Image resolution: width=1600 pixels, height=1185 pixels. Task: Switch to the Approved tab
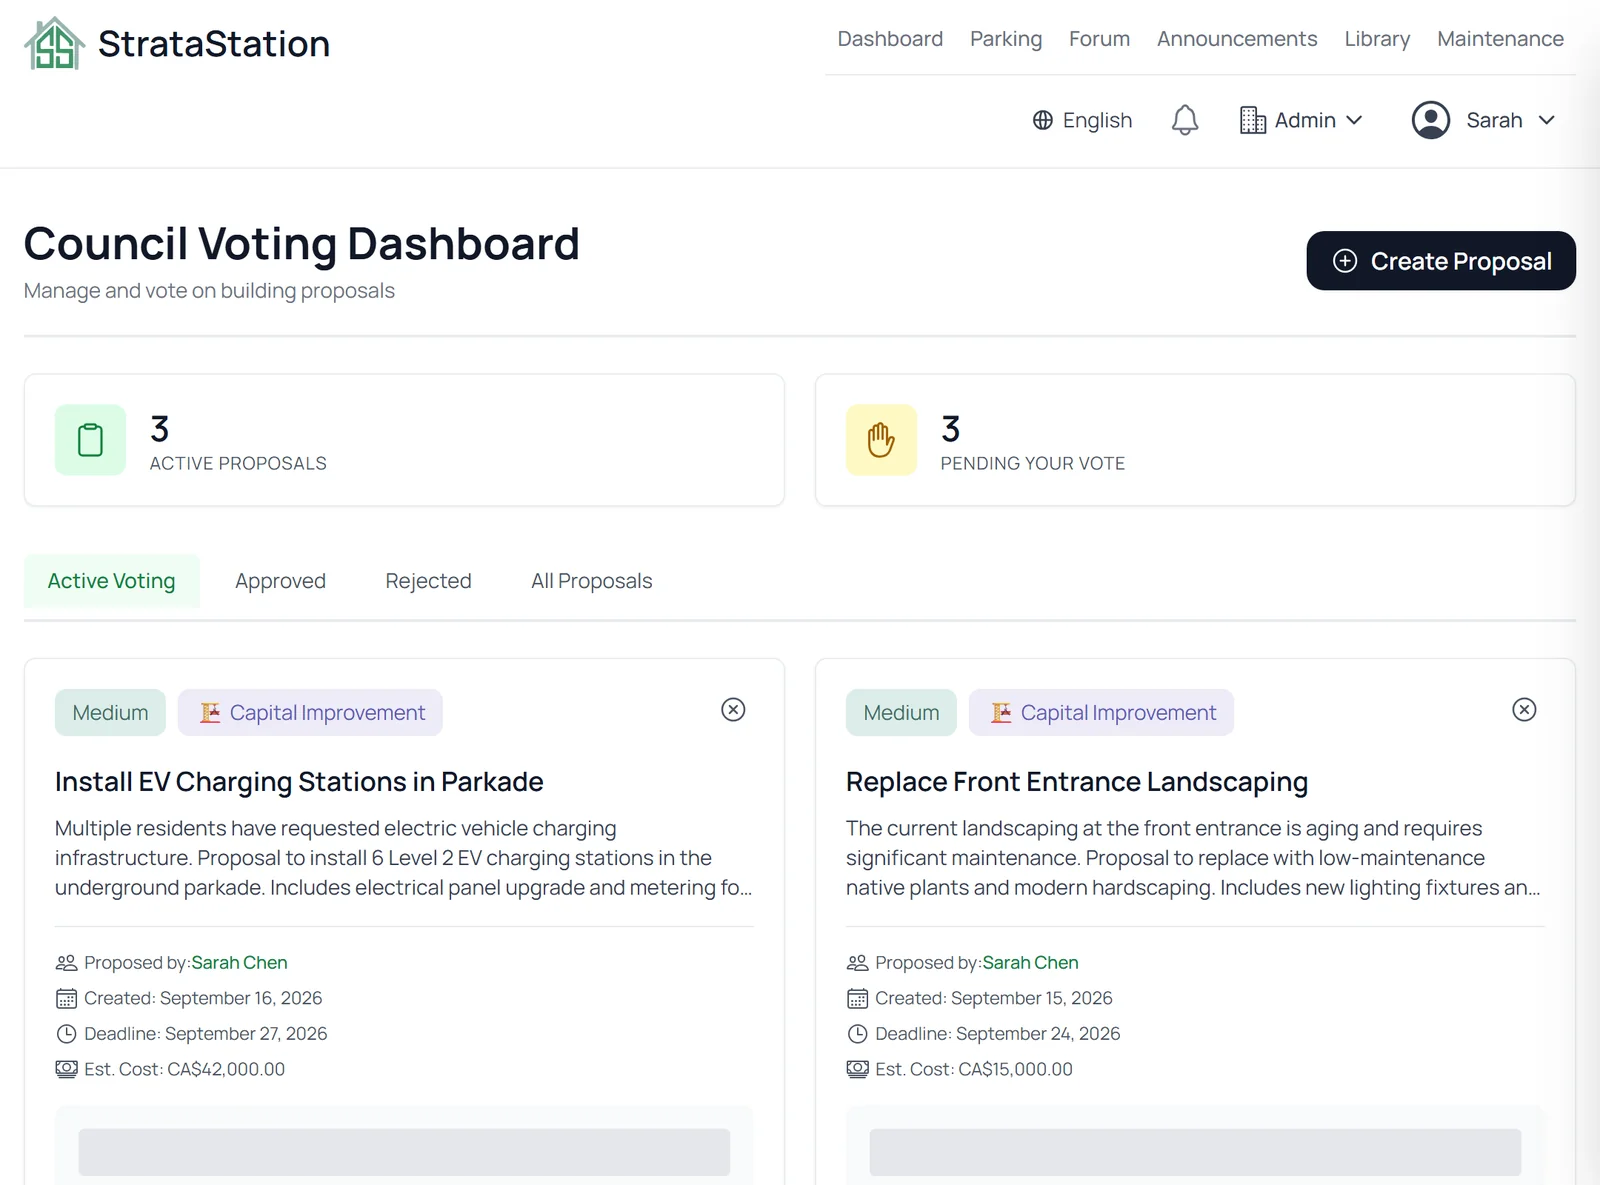(x=280, y=581)
